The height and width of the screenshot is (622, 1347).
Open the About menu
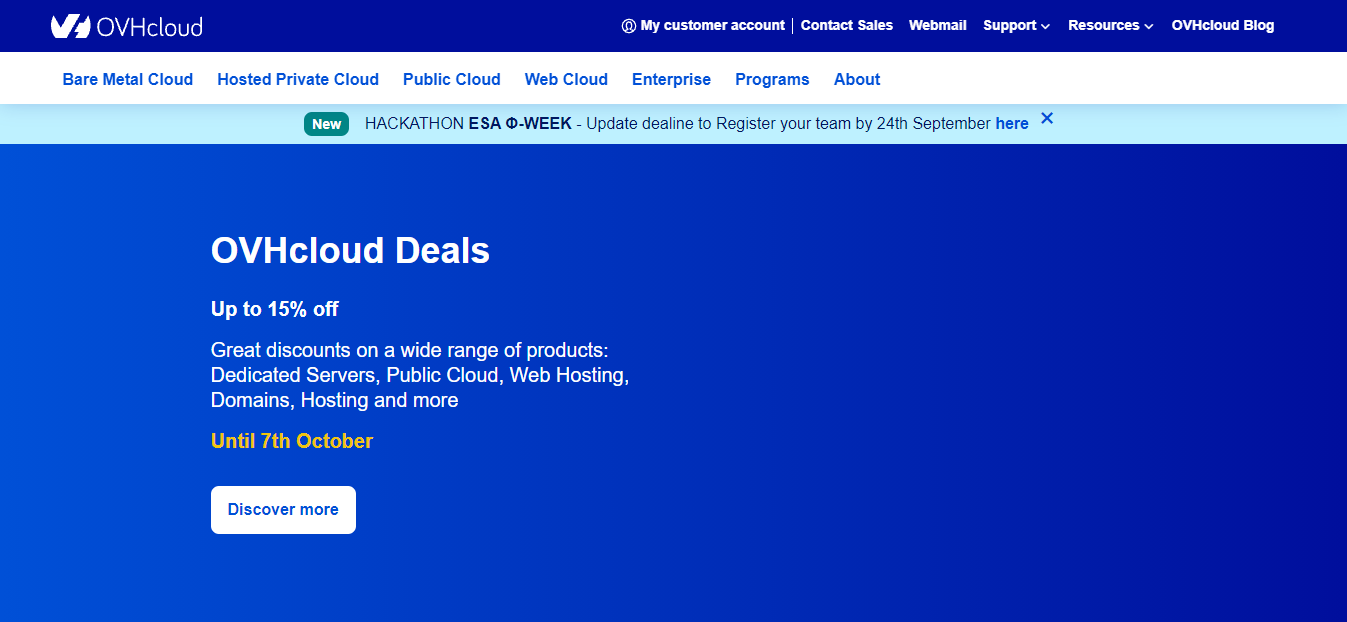click(x=857, y=79)
